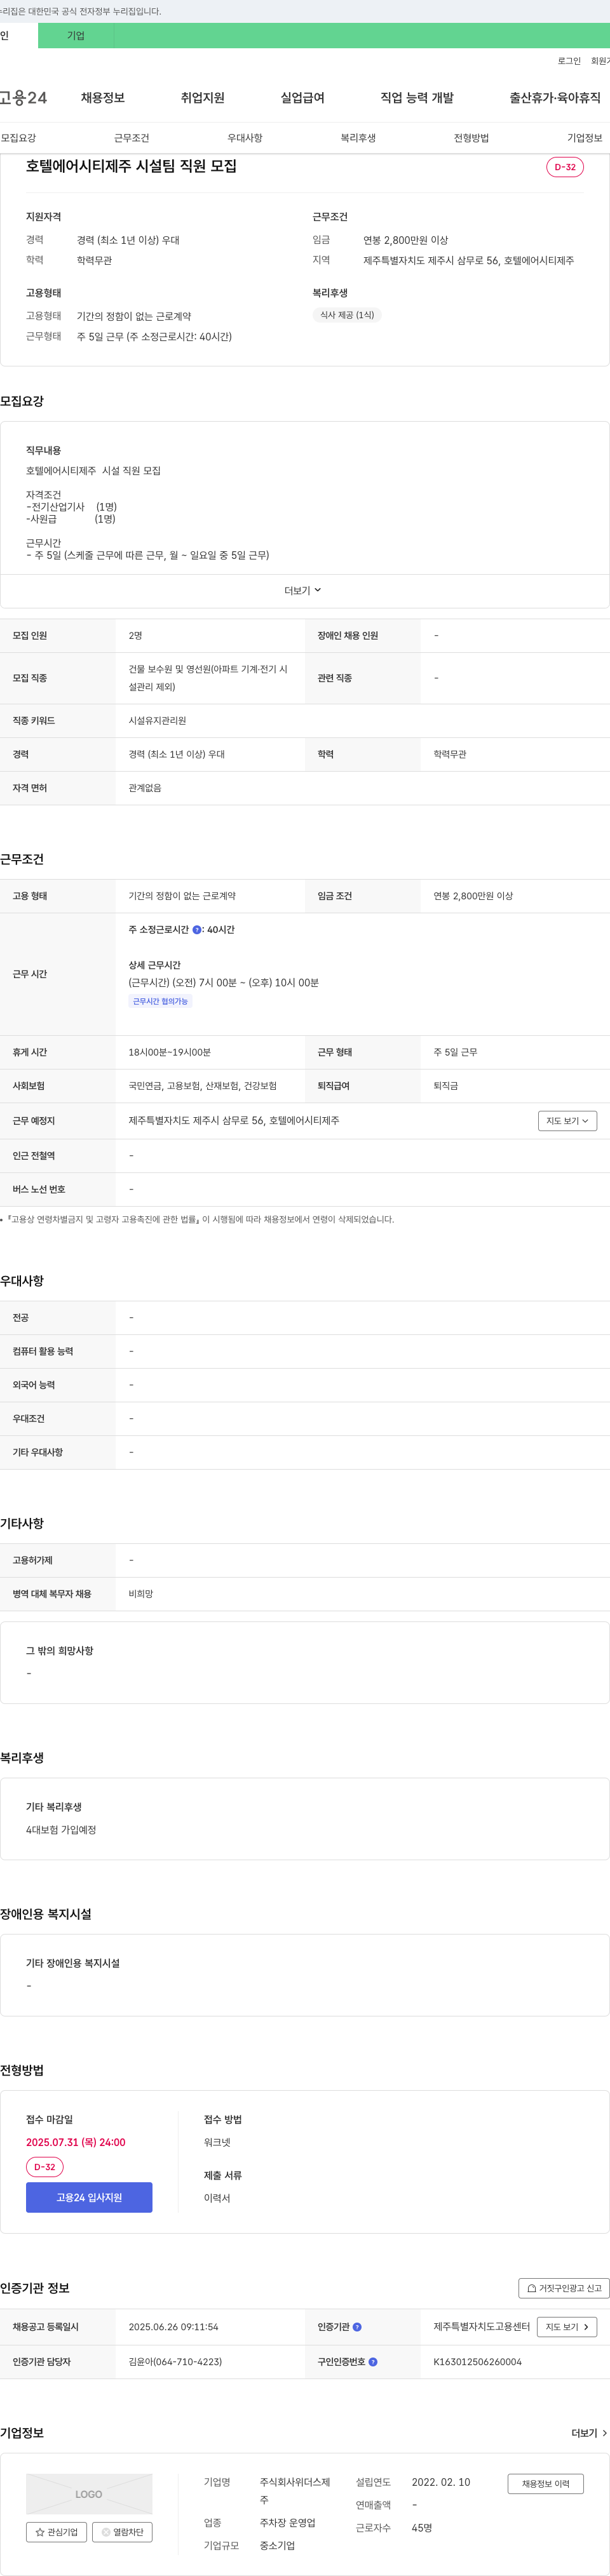Switch to the 기업 tab

coord(76,36)
